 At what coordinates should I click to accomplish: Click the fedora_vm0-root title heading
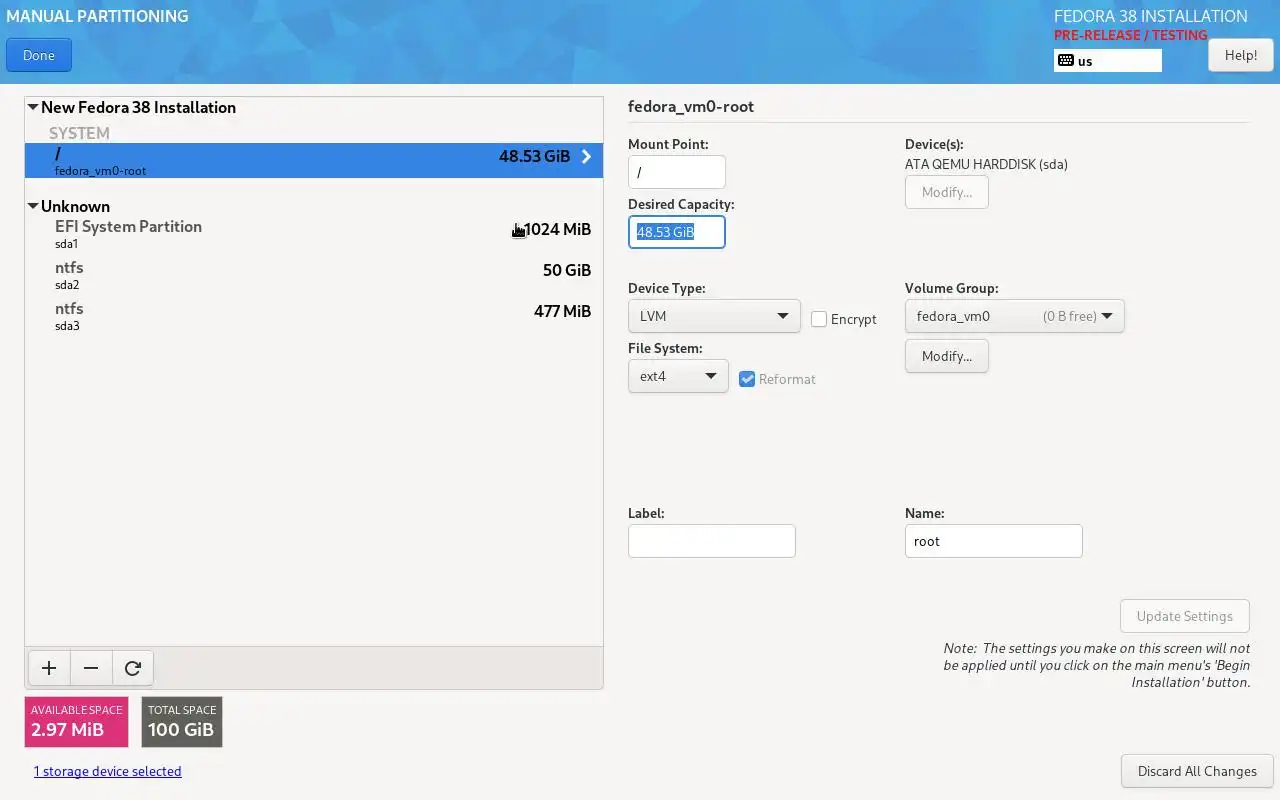coord(691,106)
